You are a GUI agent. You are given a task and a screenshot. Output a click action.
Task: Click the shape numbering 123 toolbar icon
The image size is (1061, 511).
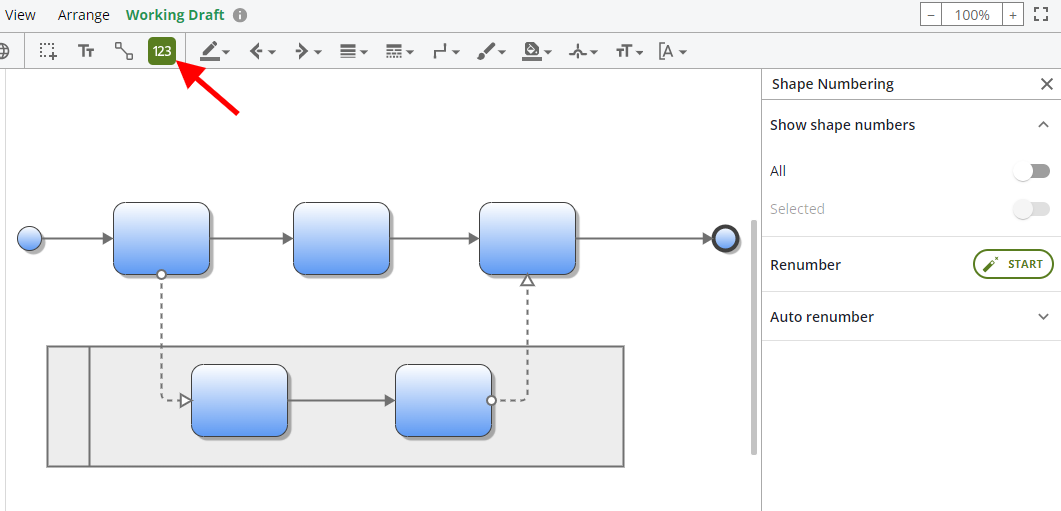162,51
